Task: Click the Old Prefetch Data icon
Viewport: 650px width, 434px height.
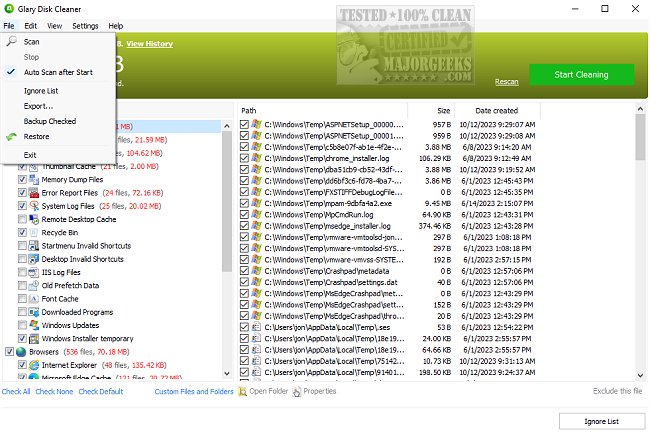Action: point(34,286)
